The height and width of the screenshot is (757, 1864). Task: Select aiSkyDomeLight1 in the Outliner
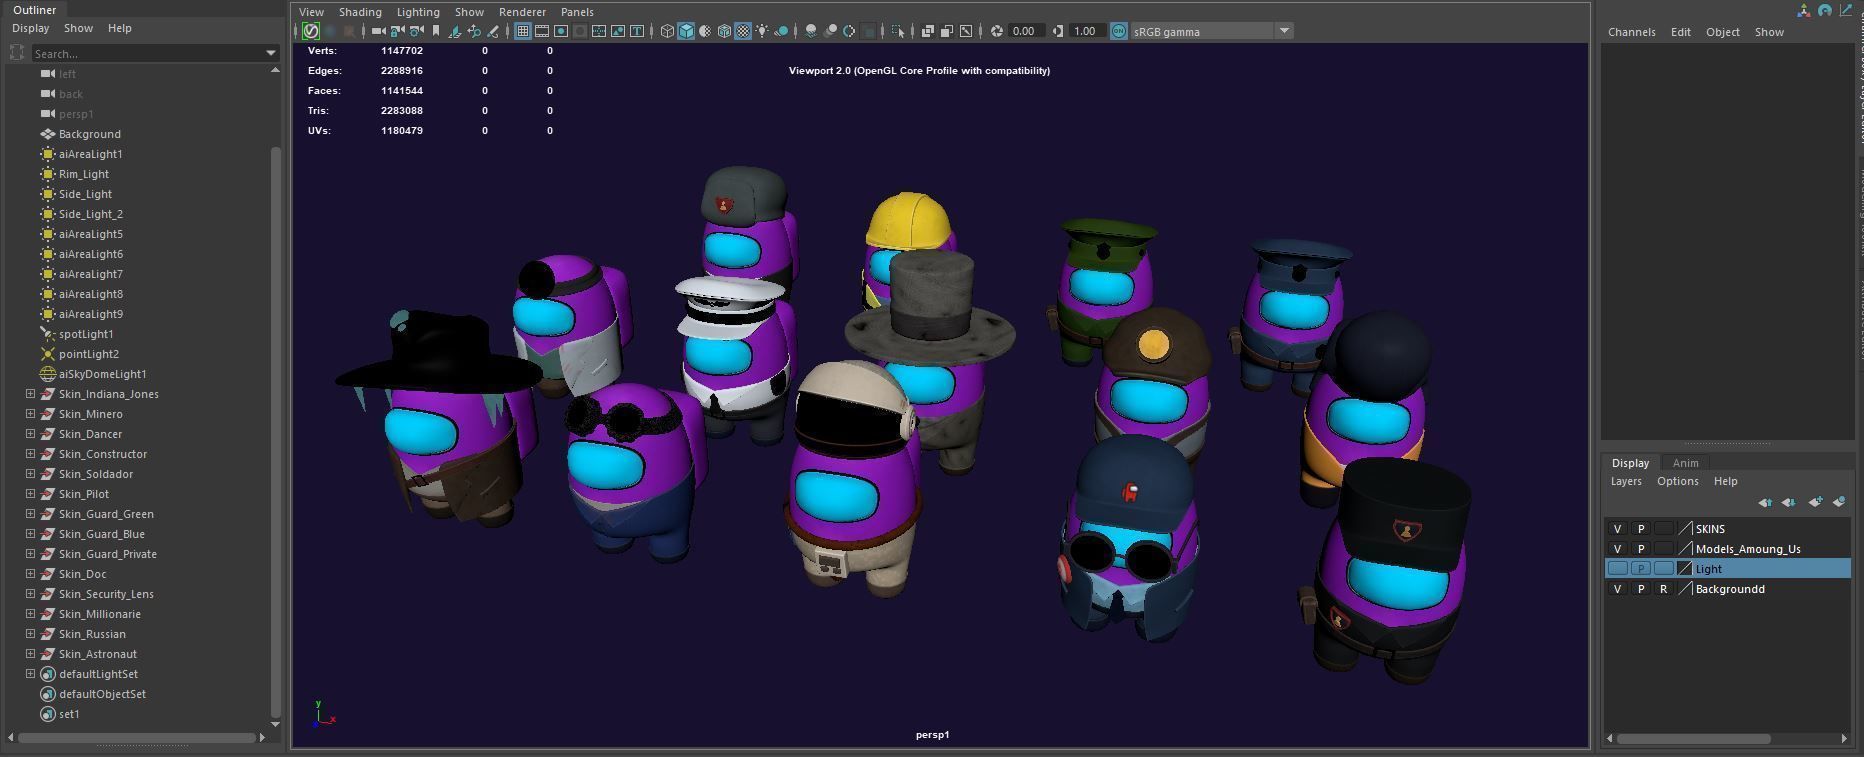pyautogui.click(x=102, y=374)
